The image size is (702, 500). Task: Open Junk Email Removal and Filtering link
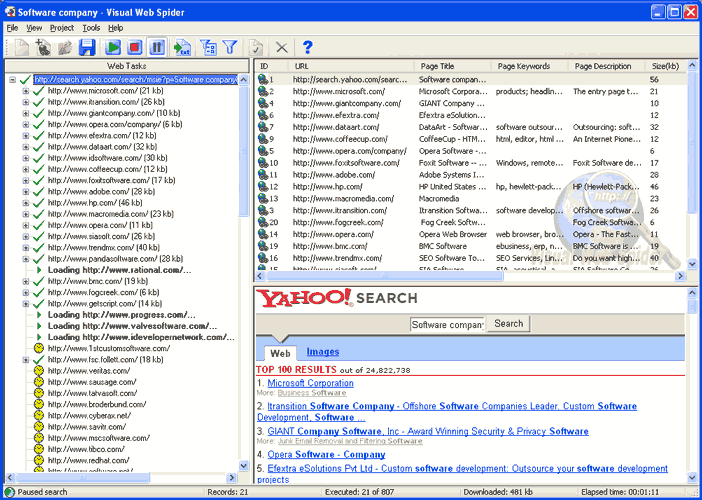tap(350, 441)
